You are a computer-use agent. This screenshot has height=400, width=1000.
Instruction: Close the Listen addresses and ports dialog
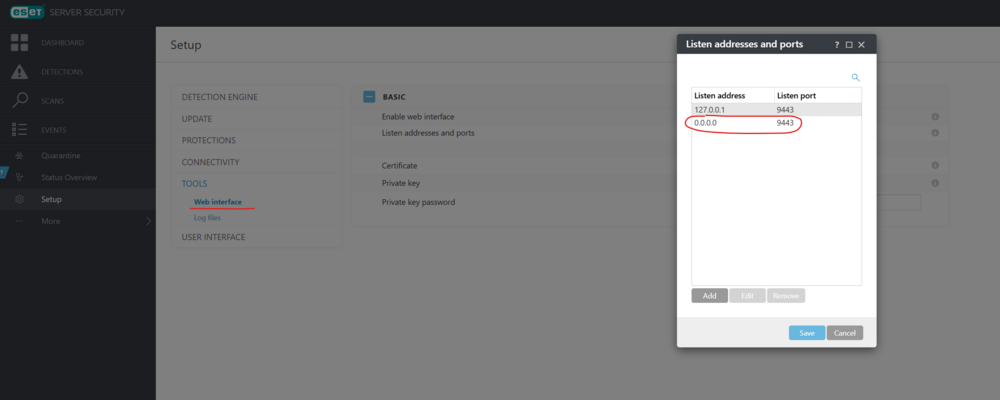[x=861, y=45]
